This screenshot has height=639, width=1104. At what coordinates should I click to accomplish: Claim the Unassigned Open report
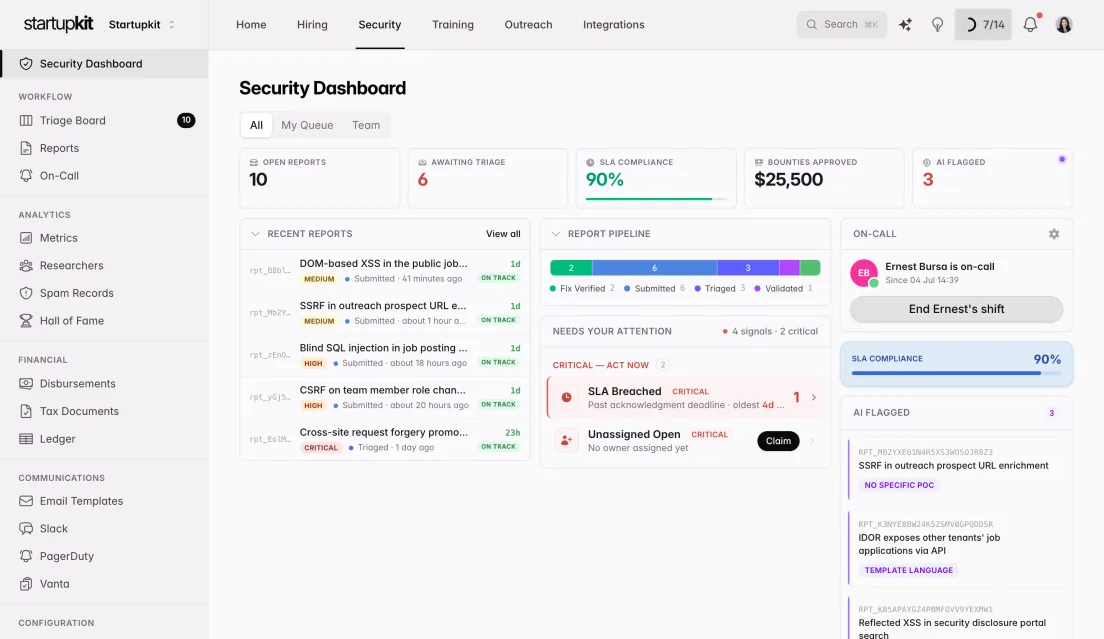coord(778,441)
